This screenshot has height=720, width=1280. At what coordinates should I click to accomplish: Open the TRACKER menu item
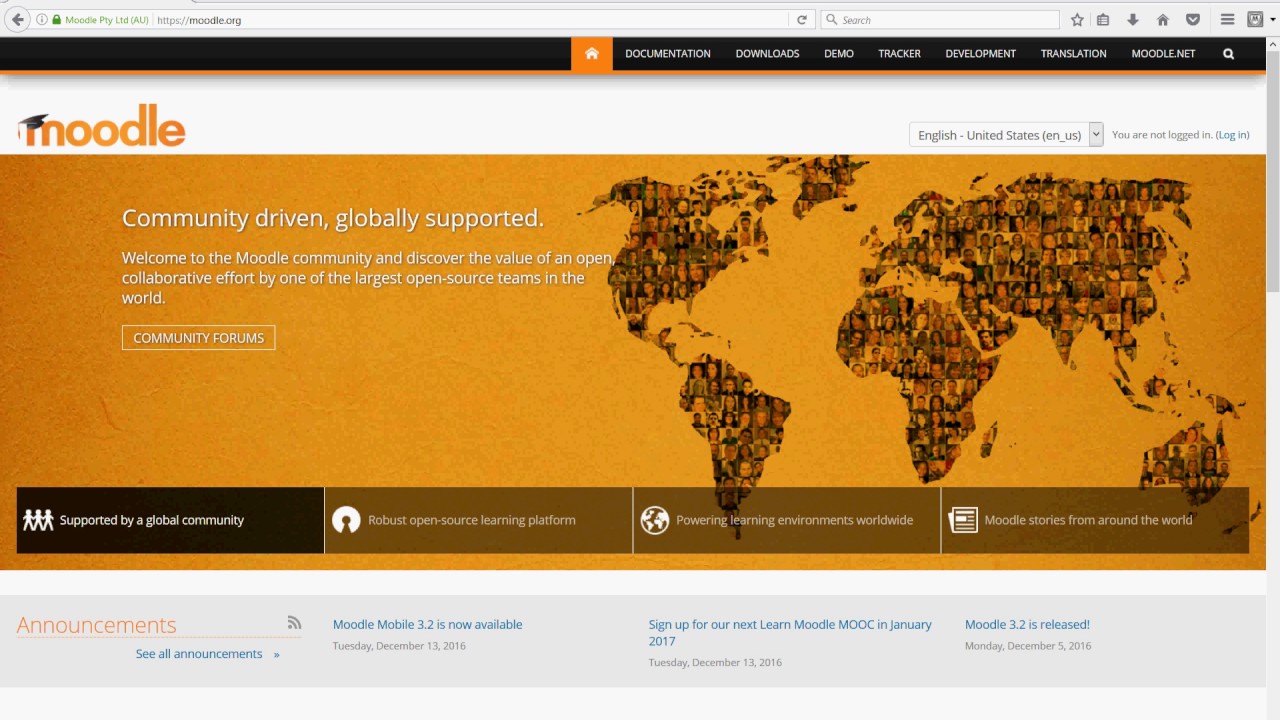click(899, 54)
